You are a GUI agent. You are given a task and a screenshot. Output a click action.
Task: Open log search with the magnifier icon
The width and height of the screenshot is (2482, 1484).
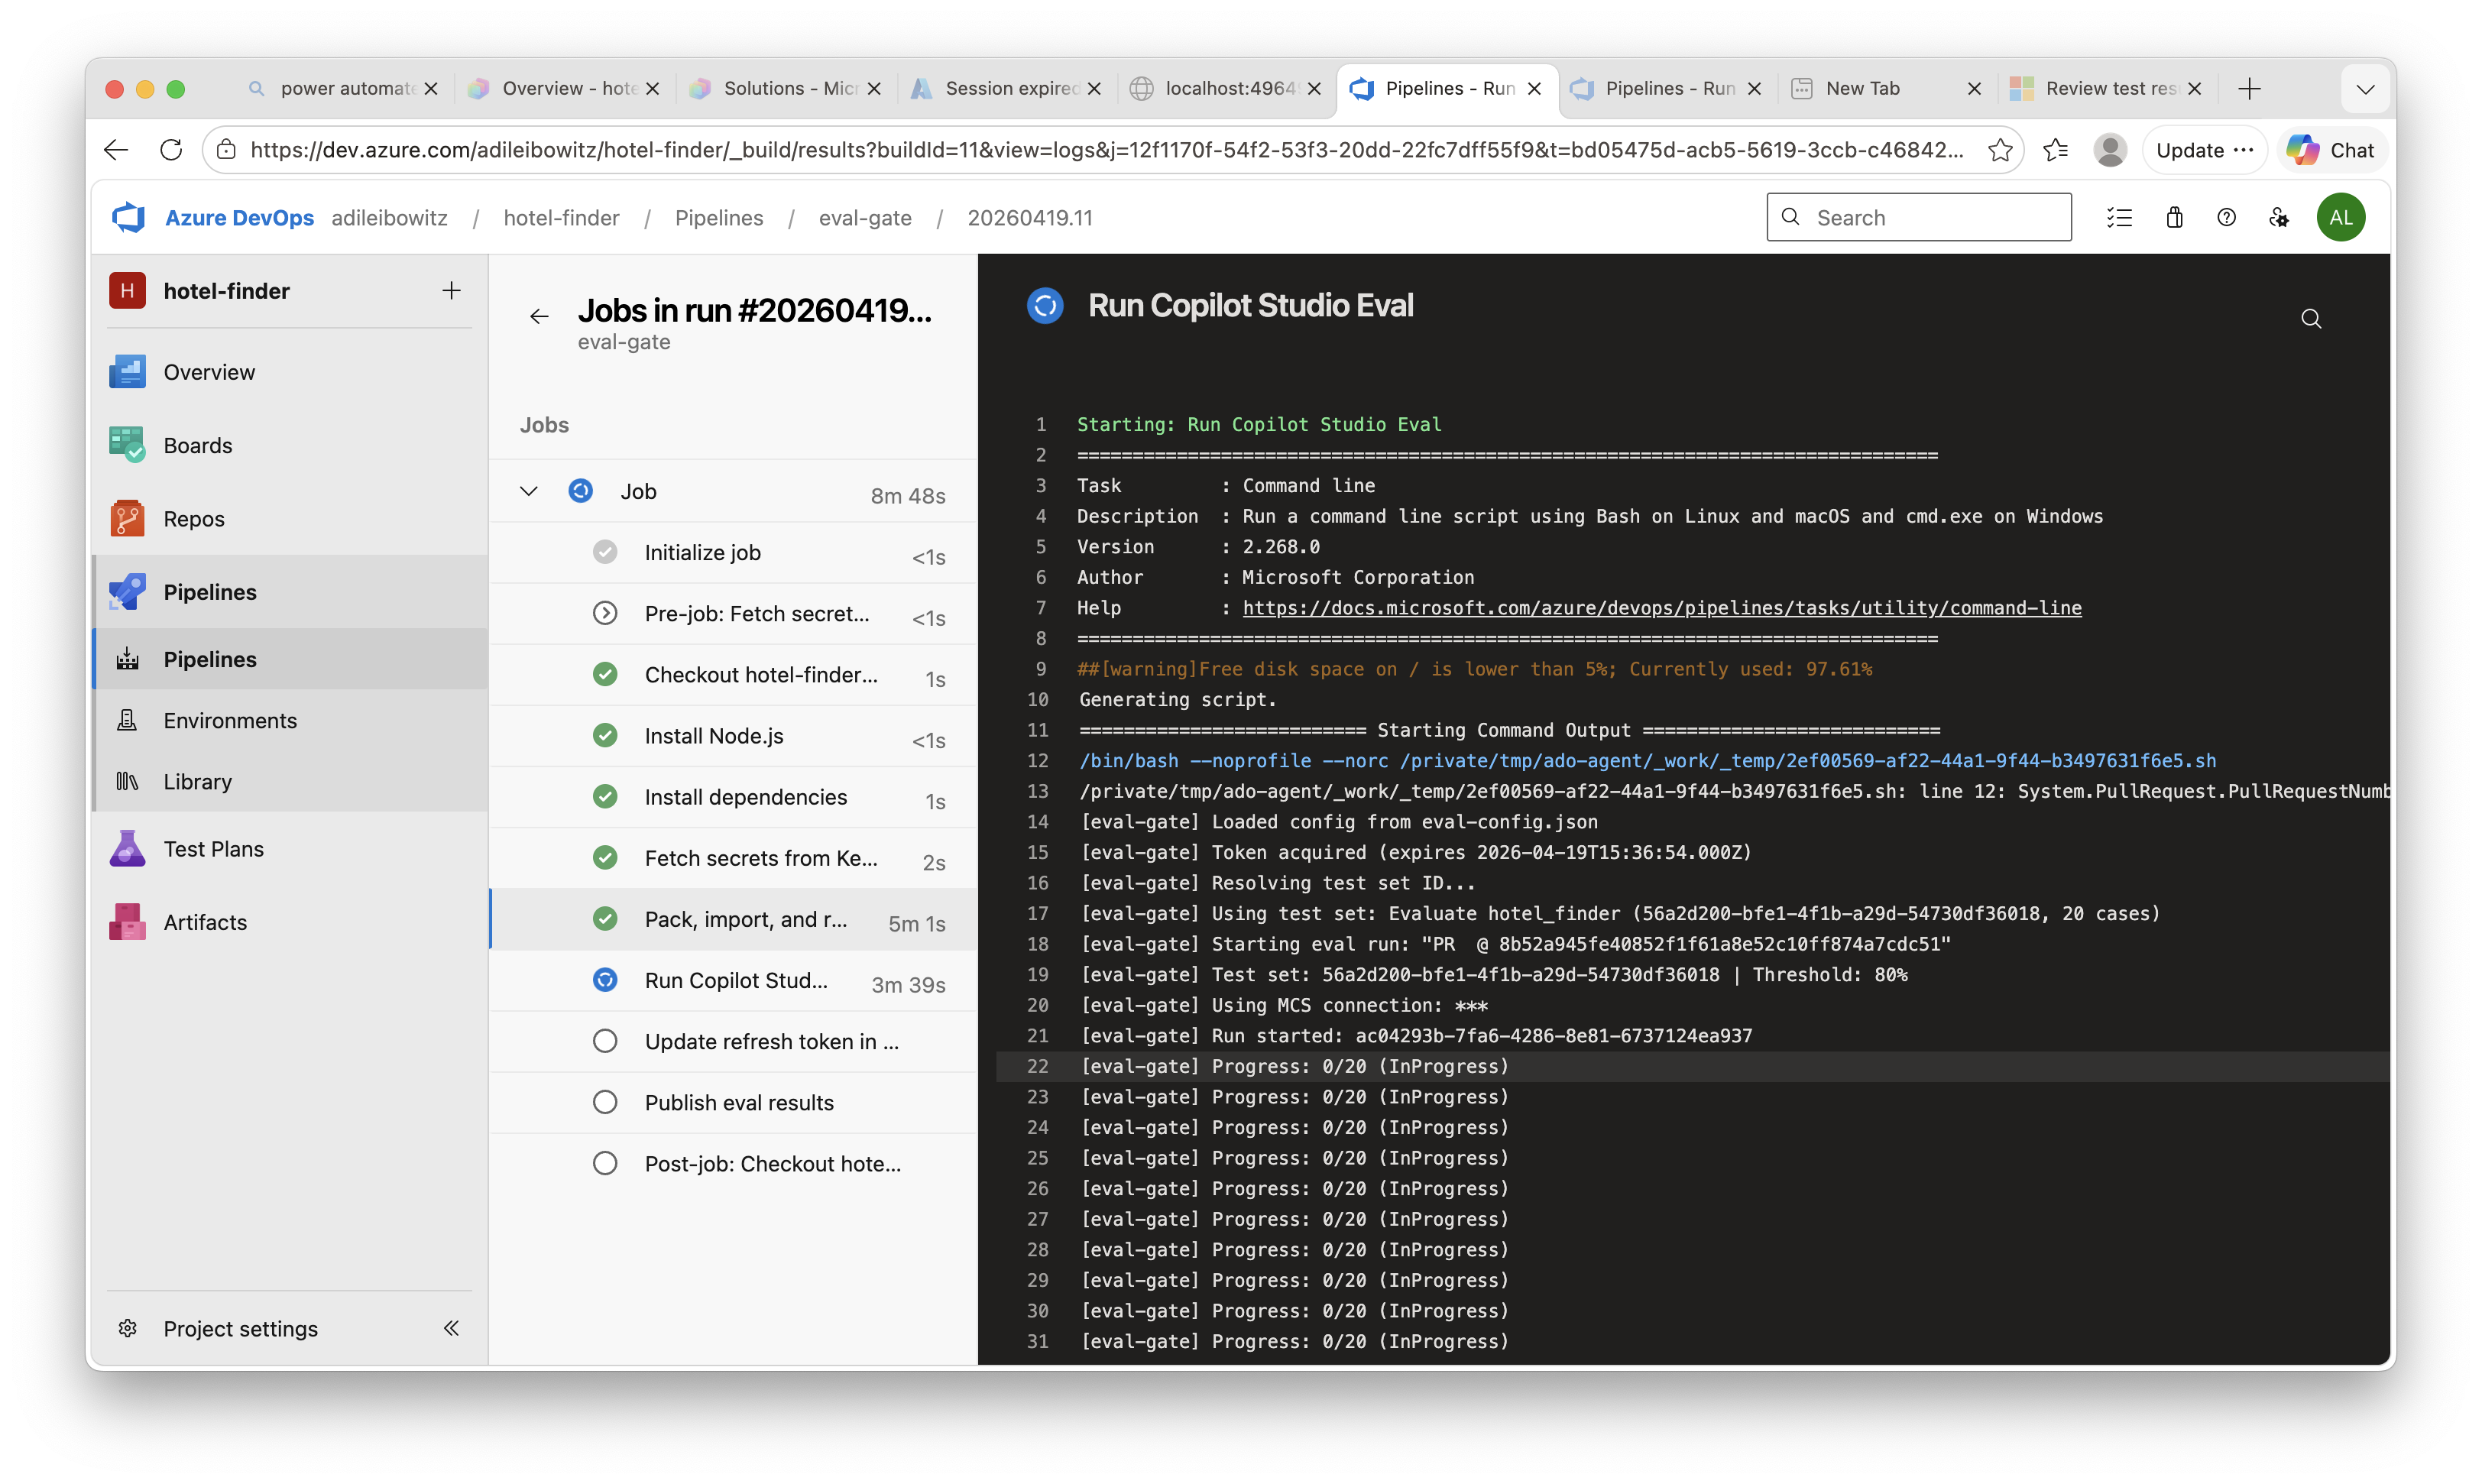coord(2312,318)
